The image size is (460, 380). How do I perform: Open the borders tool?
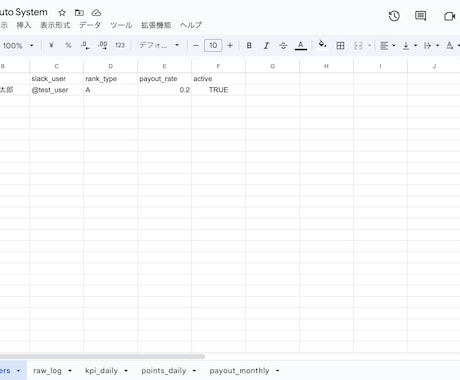click(340, 45)
